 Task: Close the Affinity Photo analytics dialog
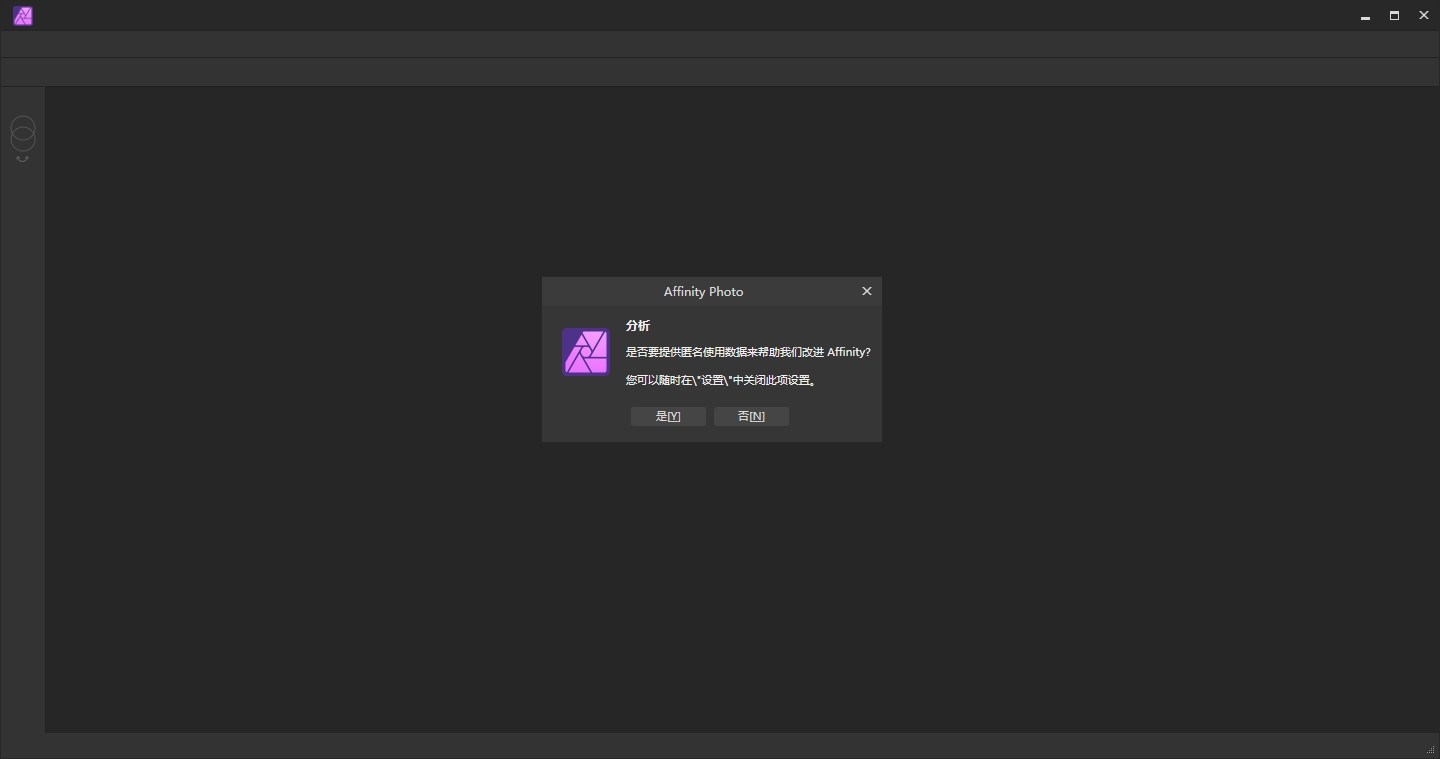pyautogui.click(x=867, y=291)
